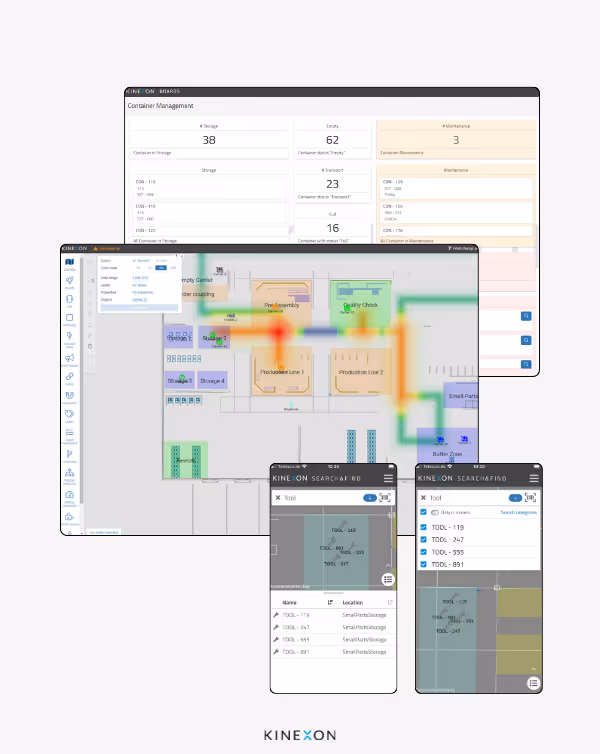Screen dimensions: 600x754
Task: Select TOOL - 247 row in left phone list
Action: pos(333,627)
